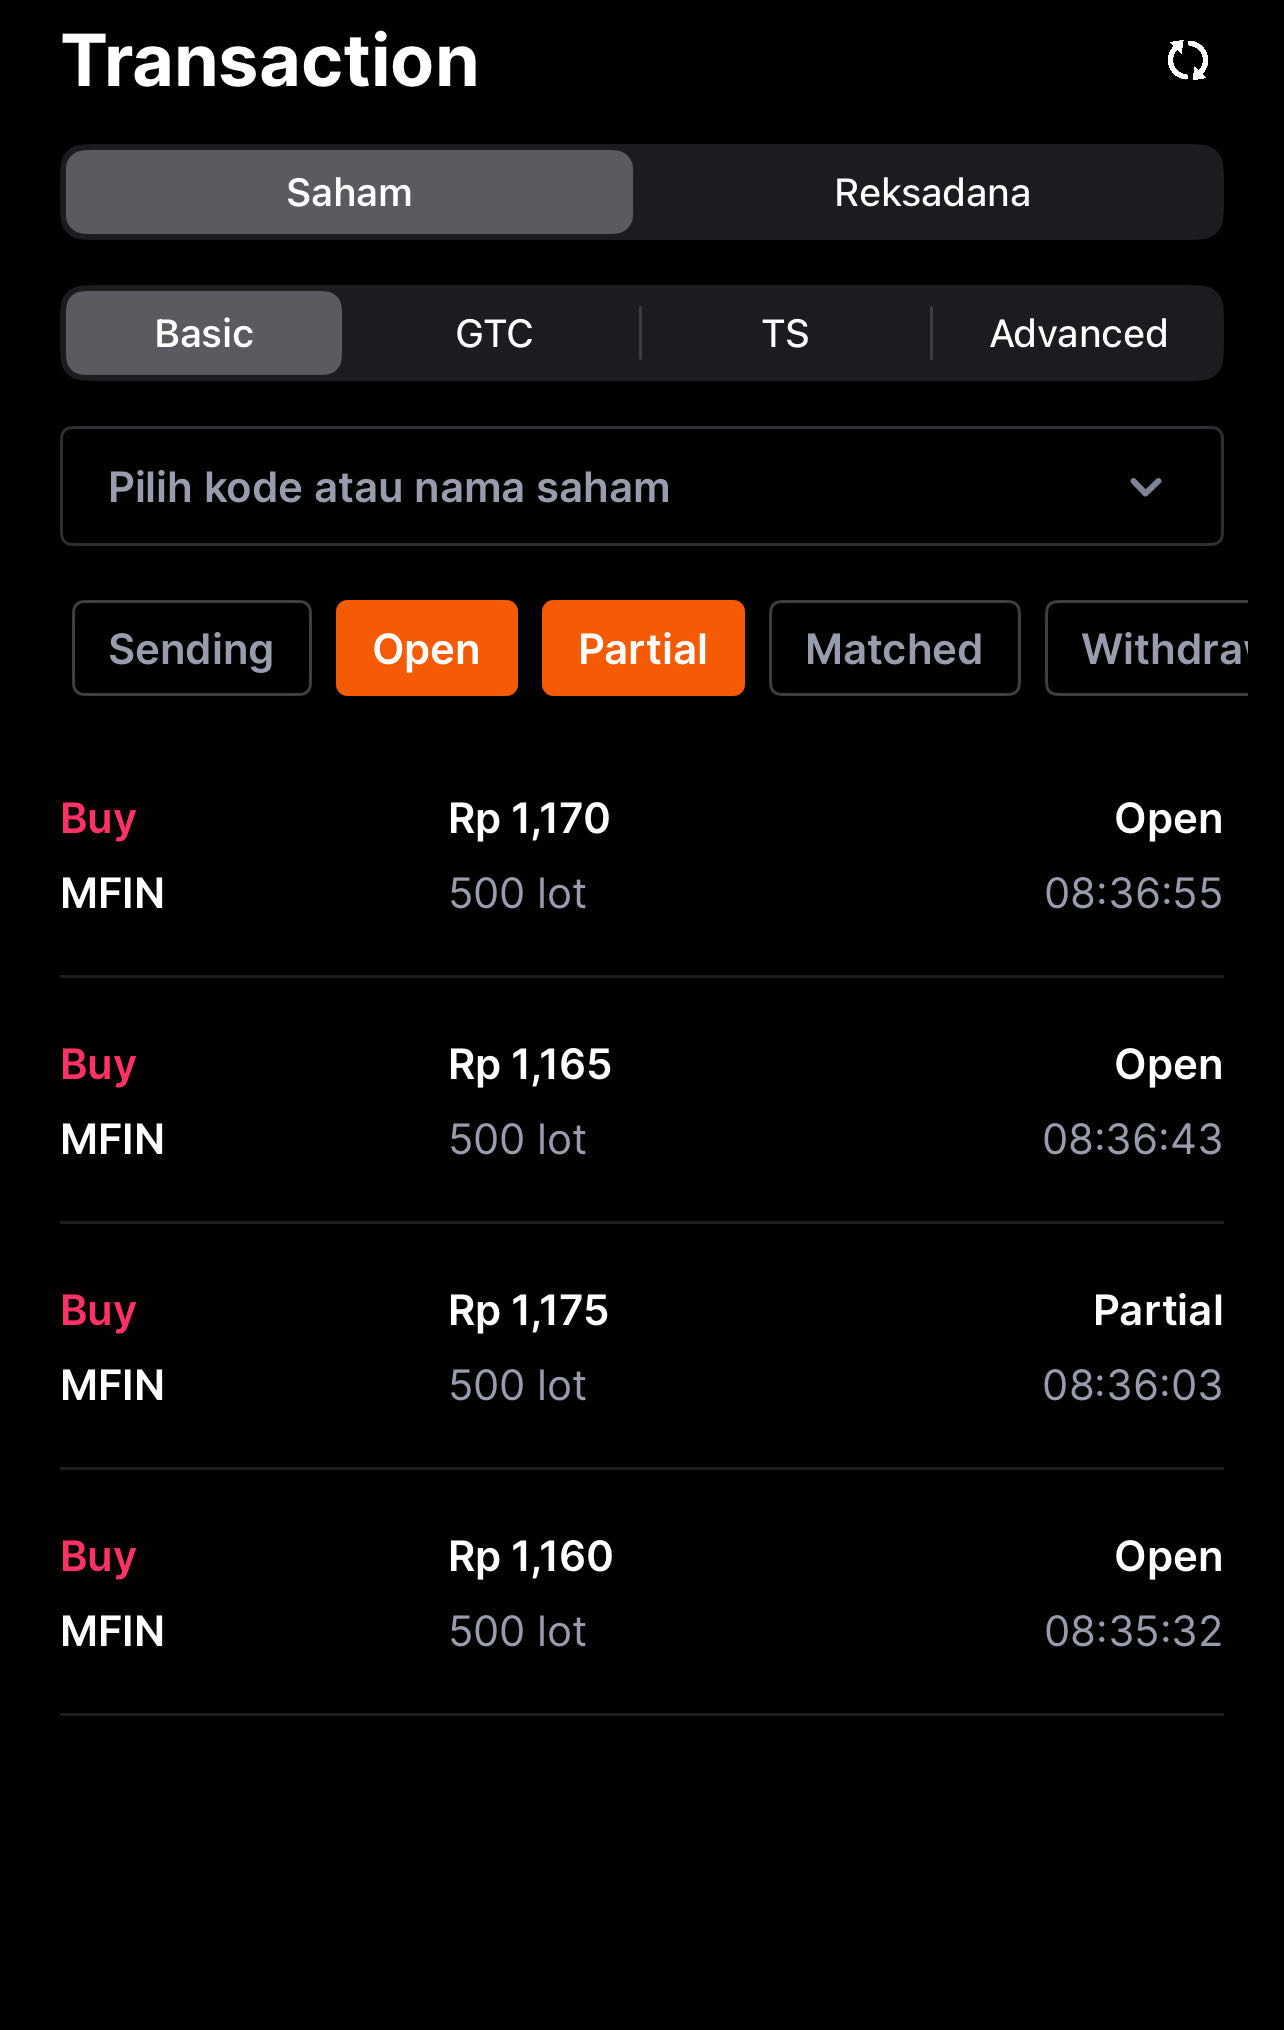The width and height of the screenshot is (1284, 2030).
Task: Open the Pilih kode atau nama saham field
Action: 642,486
